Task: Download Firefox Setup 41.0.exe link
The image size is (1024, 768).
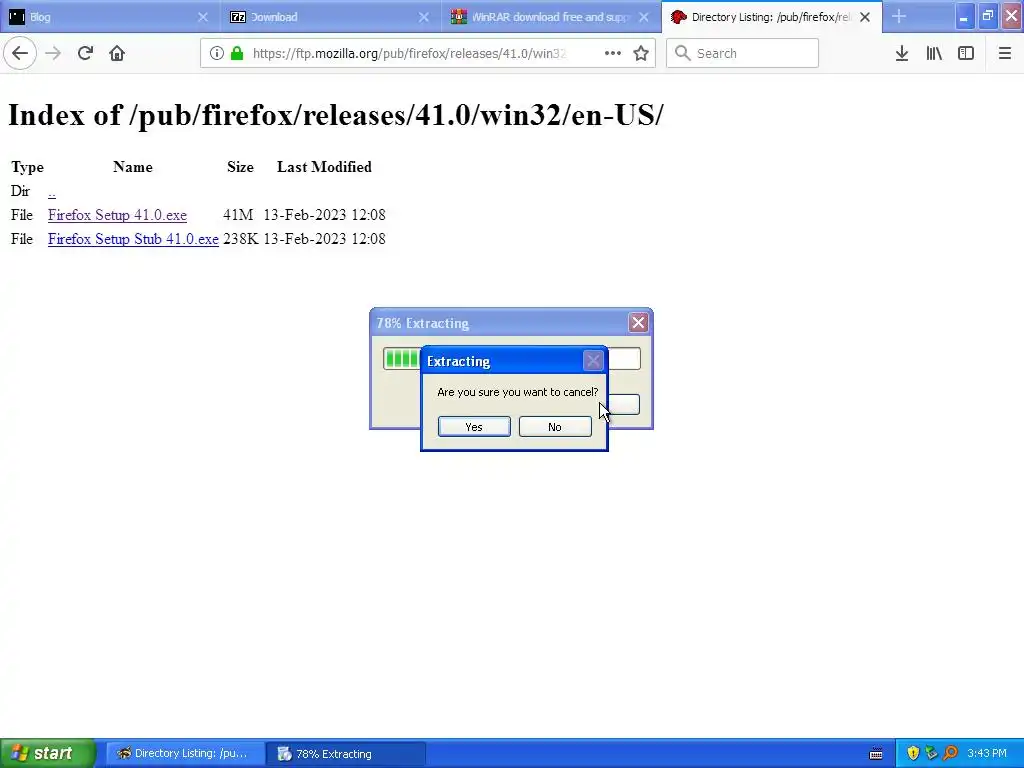Action: pos(117,215)
